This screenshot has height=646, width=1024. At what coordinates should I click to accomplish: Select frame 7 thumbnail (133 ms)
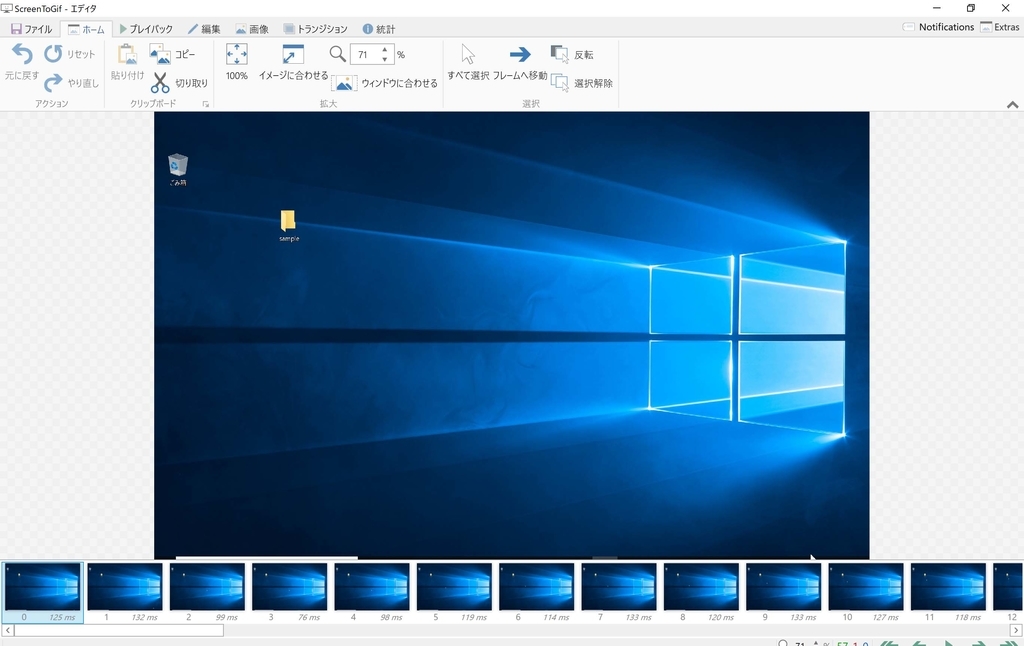click(x=618, y=592)
